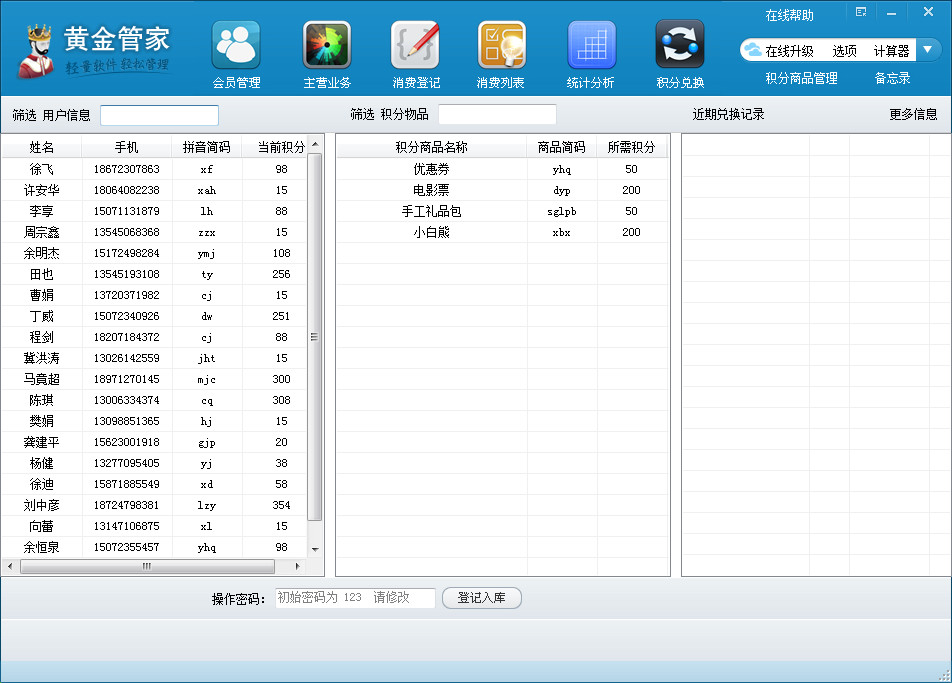The width and height of the screenshot is (952, 683).
Task: Select member row 马竟超
Action: point(154,379)
